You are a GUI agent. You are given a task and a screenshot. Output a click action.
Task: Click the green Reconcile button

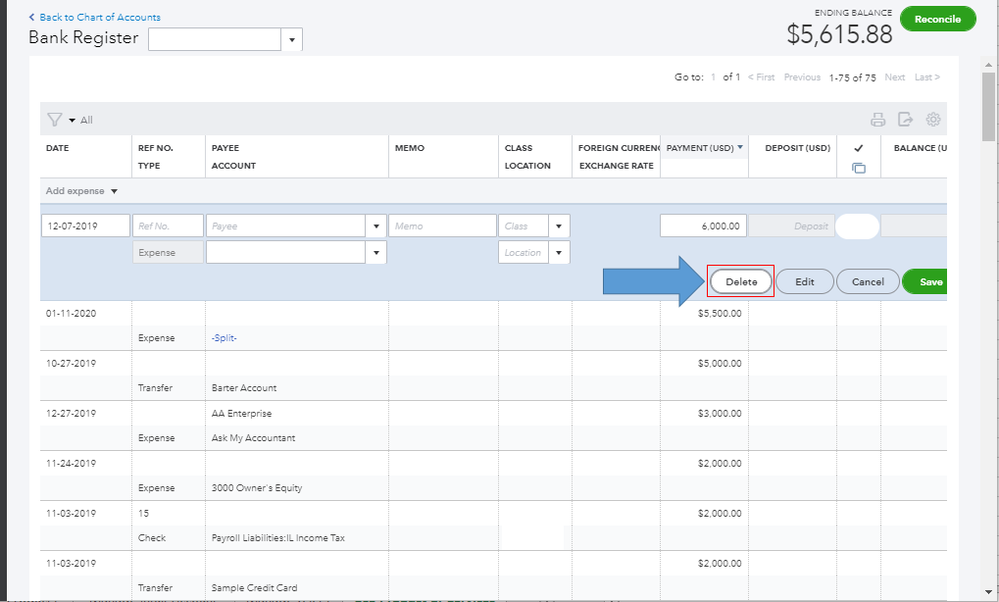937,19
